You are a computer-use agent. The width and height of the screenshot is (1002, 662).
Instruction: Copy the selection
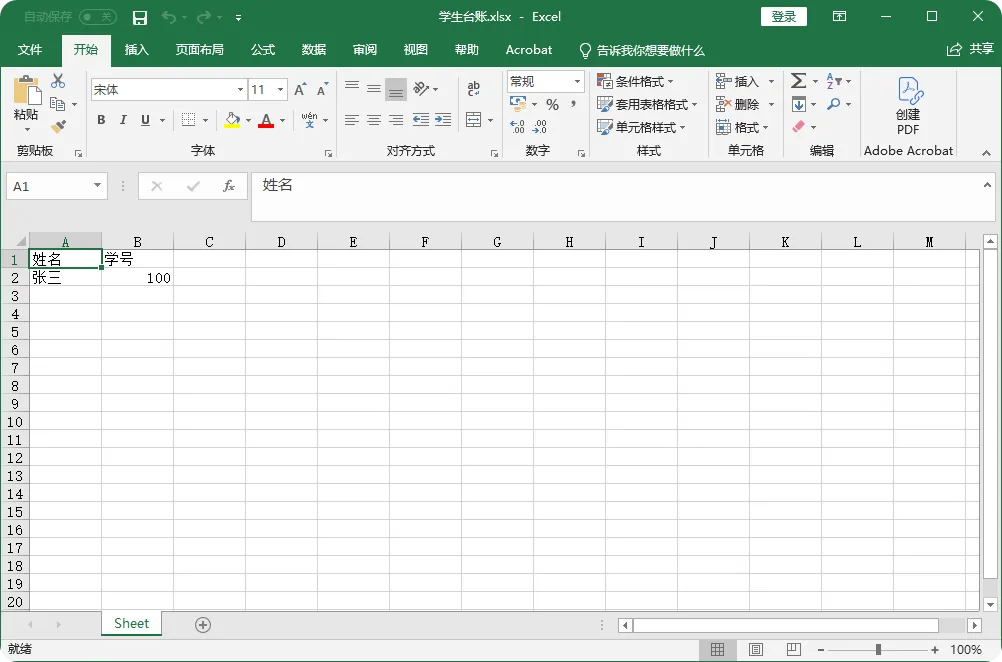pyautogui.click(x=58, y=104)
